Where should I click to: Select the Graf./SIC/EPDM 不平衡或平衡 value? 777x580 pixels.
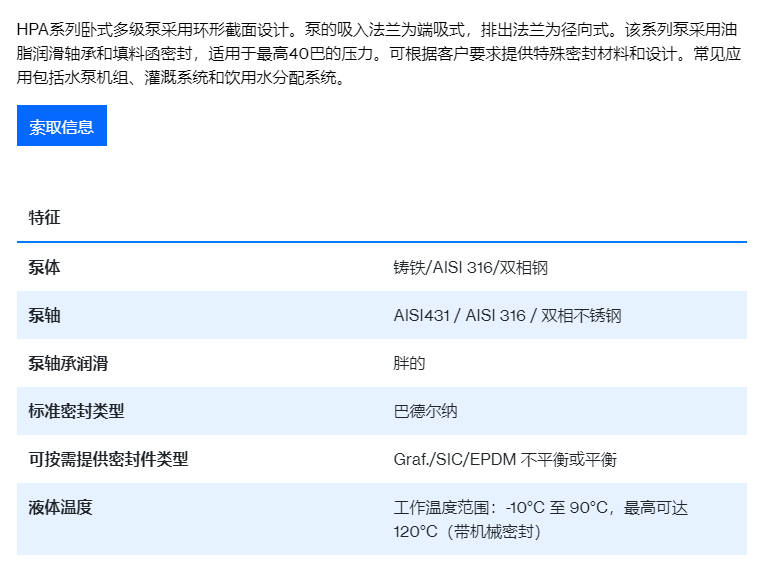pos(505,459)
